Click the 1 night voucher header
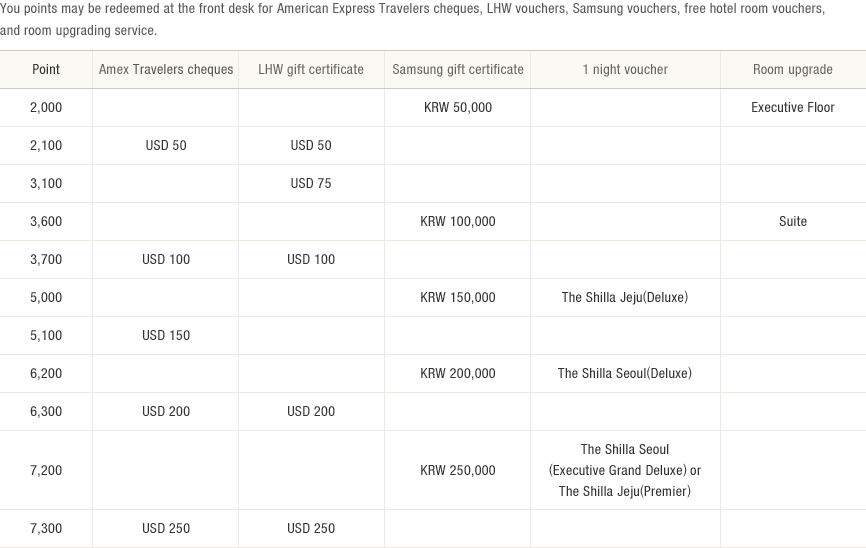This screenshot has height=548, width=866. [x=625, y=70]
